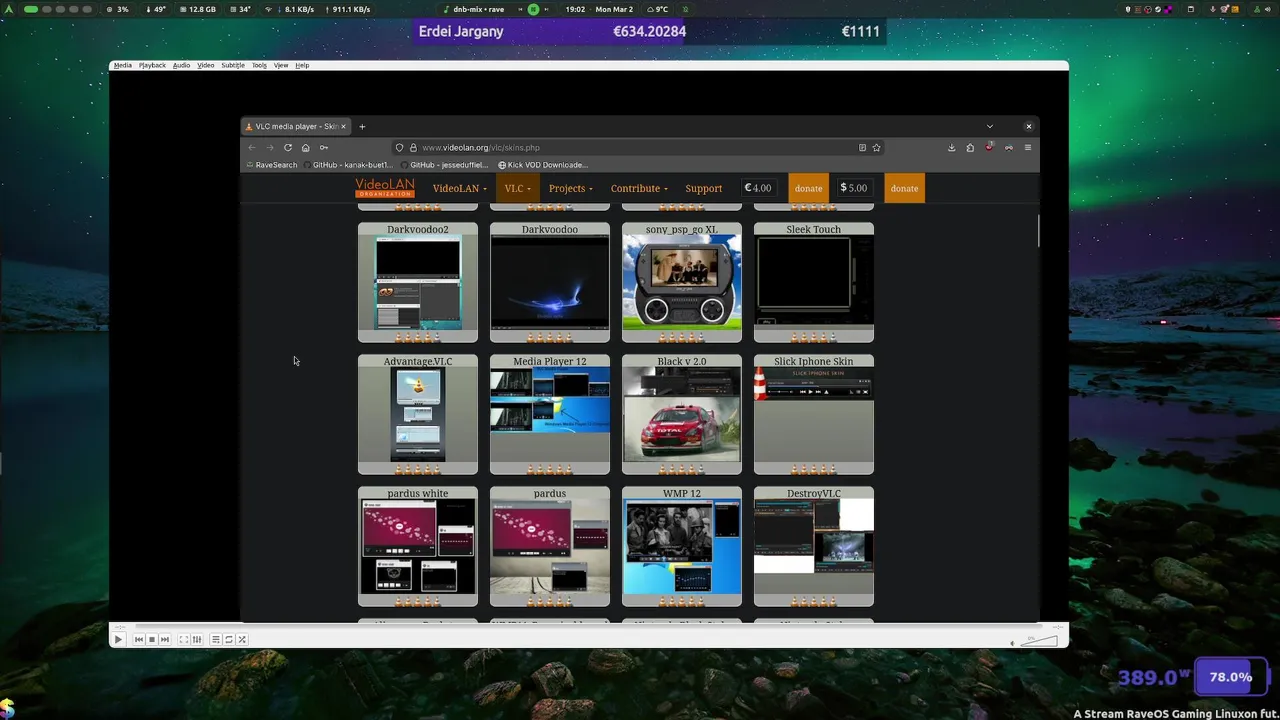Viewport: 1280px width, 720px height.
Task: Open VLC Help menu
Action: 302,65
